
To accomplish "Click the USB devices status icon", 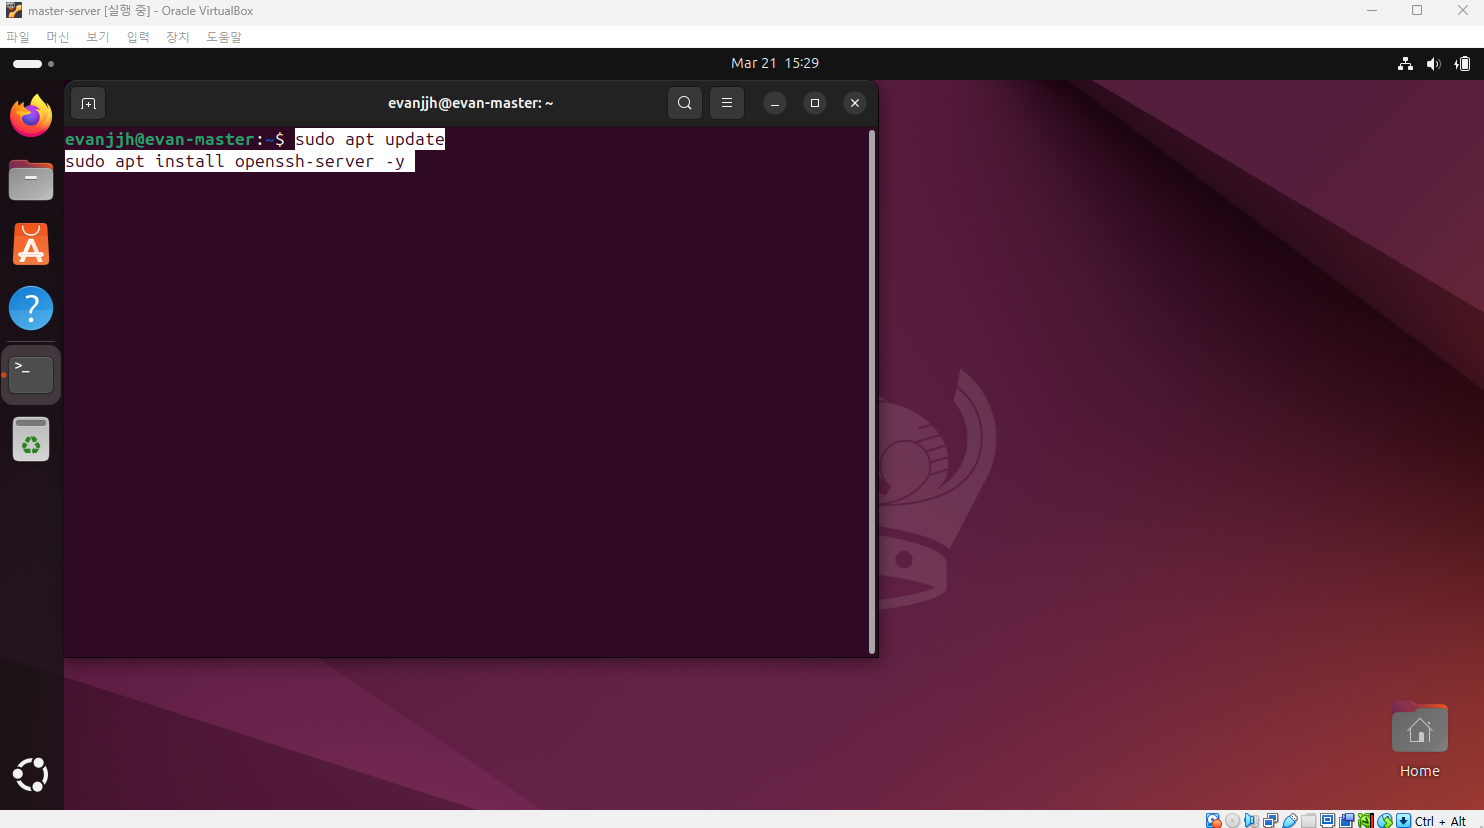I will [x=1290, y=821].
